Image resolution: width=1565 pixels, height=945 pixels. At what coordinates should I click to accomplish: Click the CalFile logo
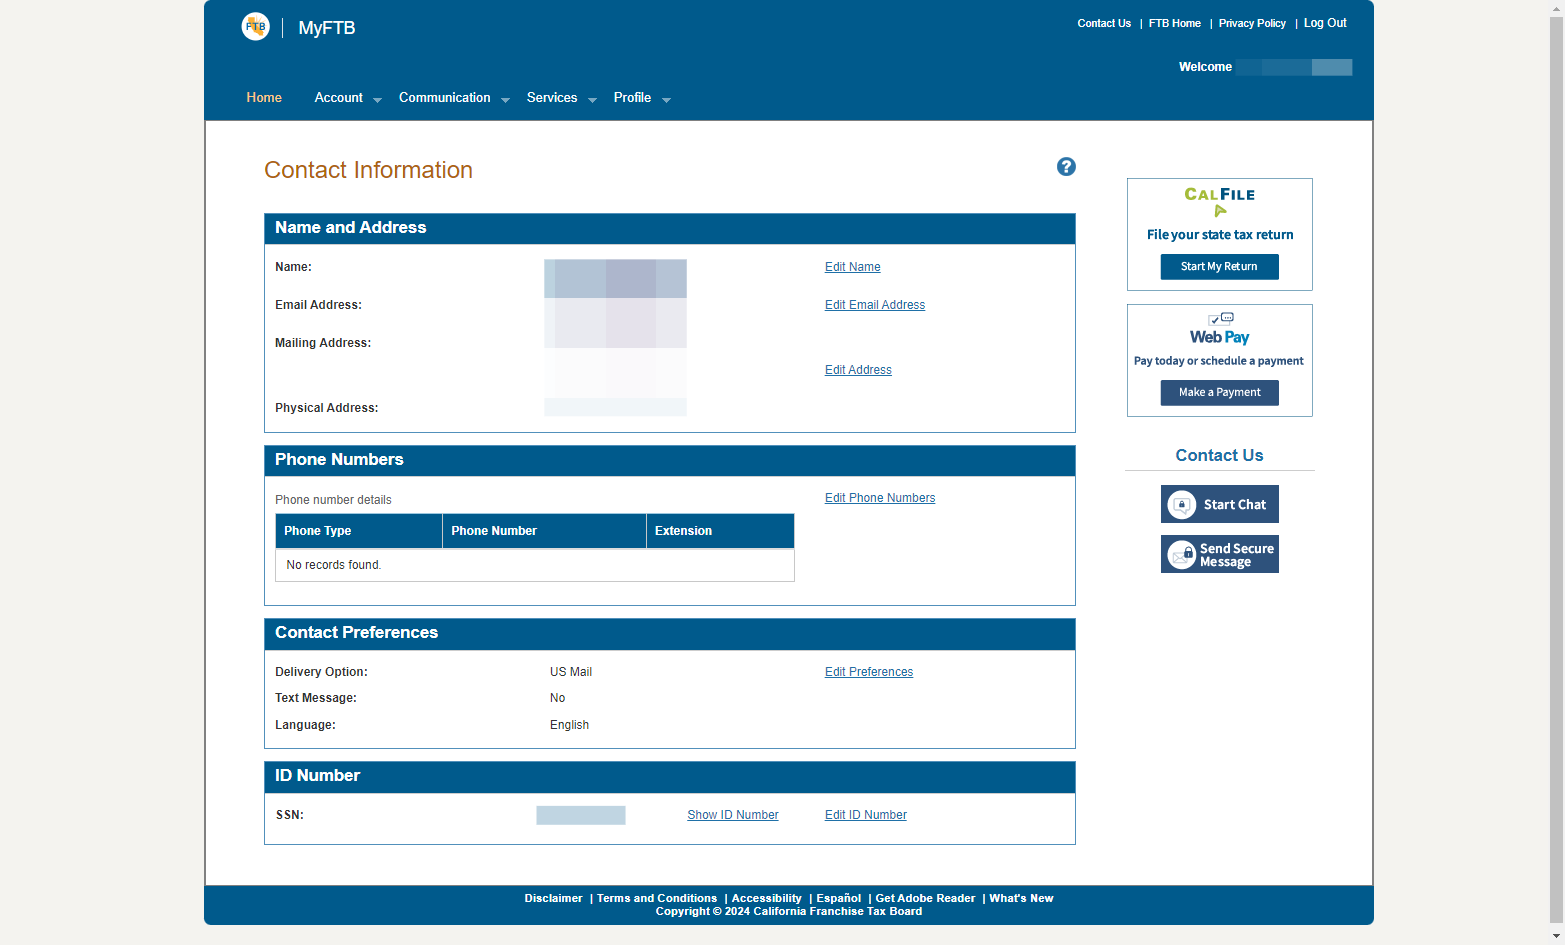(x=1220, y=201)
